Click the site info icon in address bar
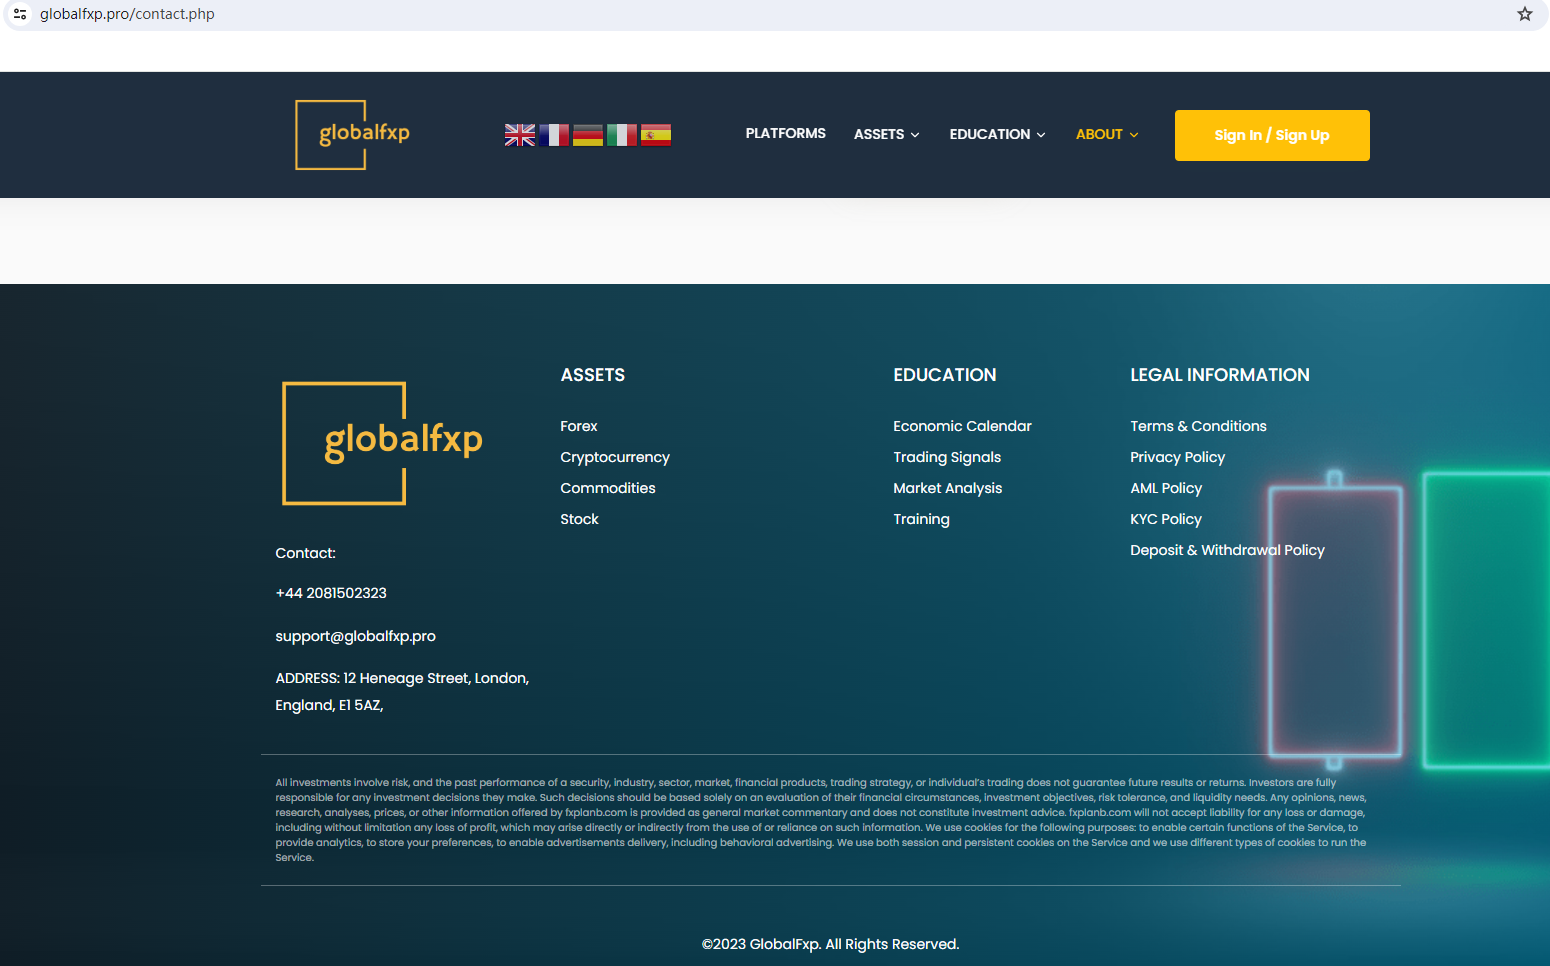This screenshot has width=1550, height=966. (20, 14)
